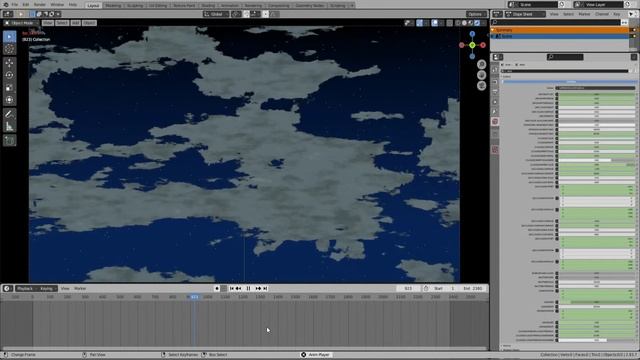Viewport: 640px width, 360px height.
Task: Open the Edit menu
Action: click(26, 4)
